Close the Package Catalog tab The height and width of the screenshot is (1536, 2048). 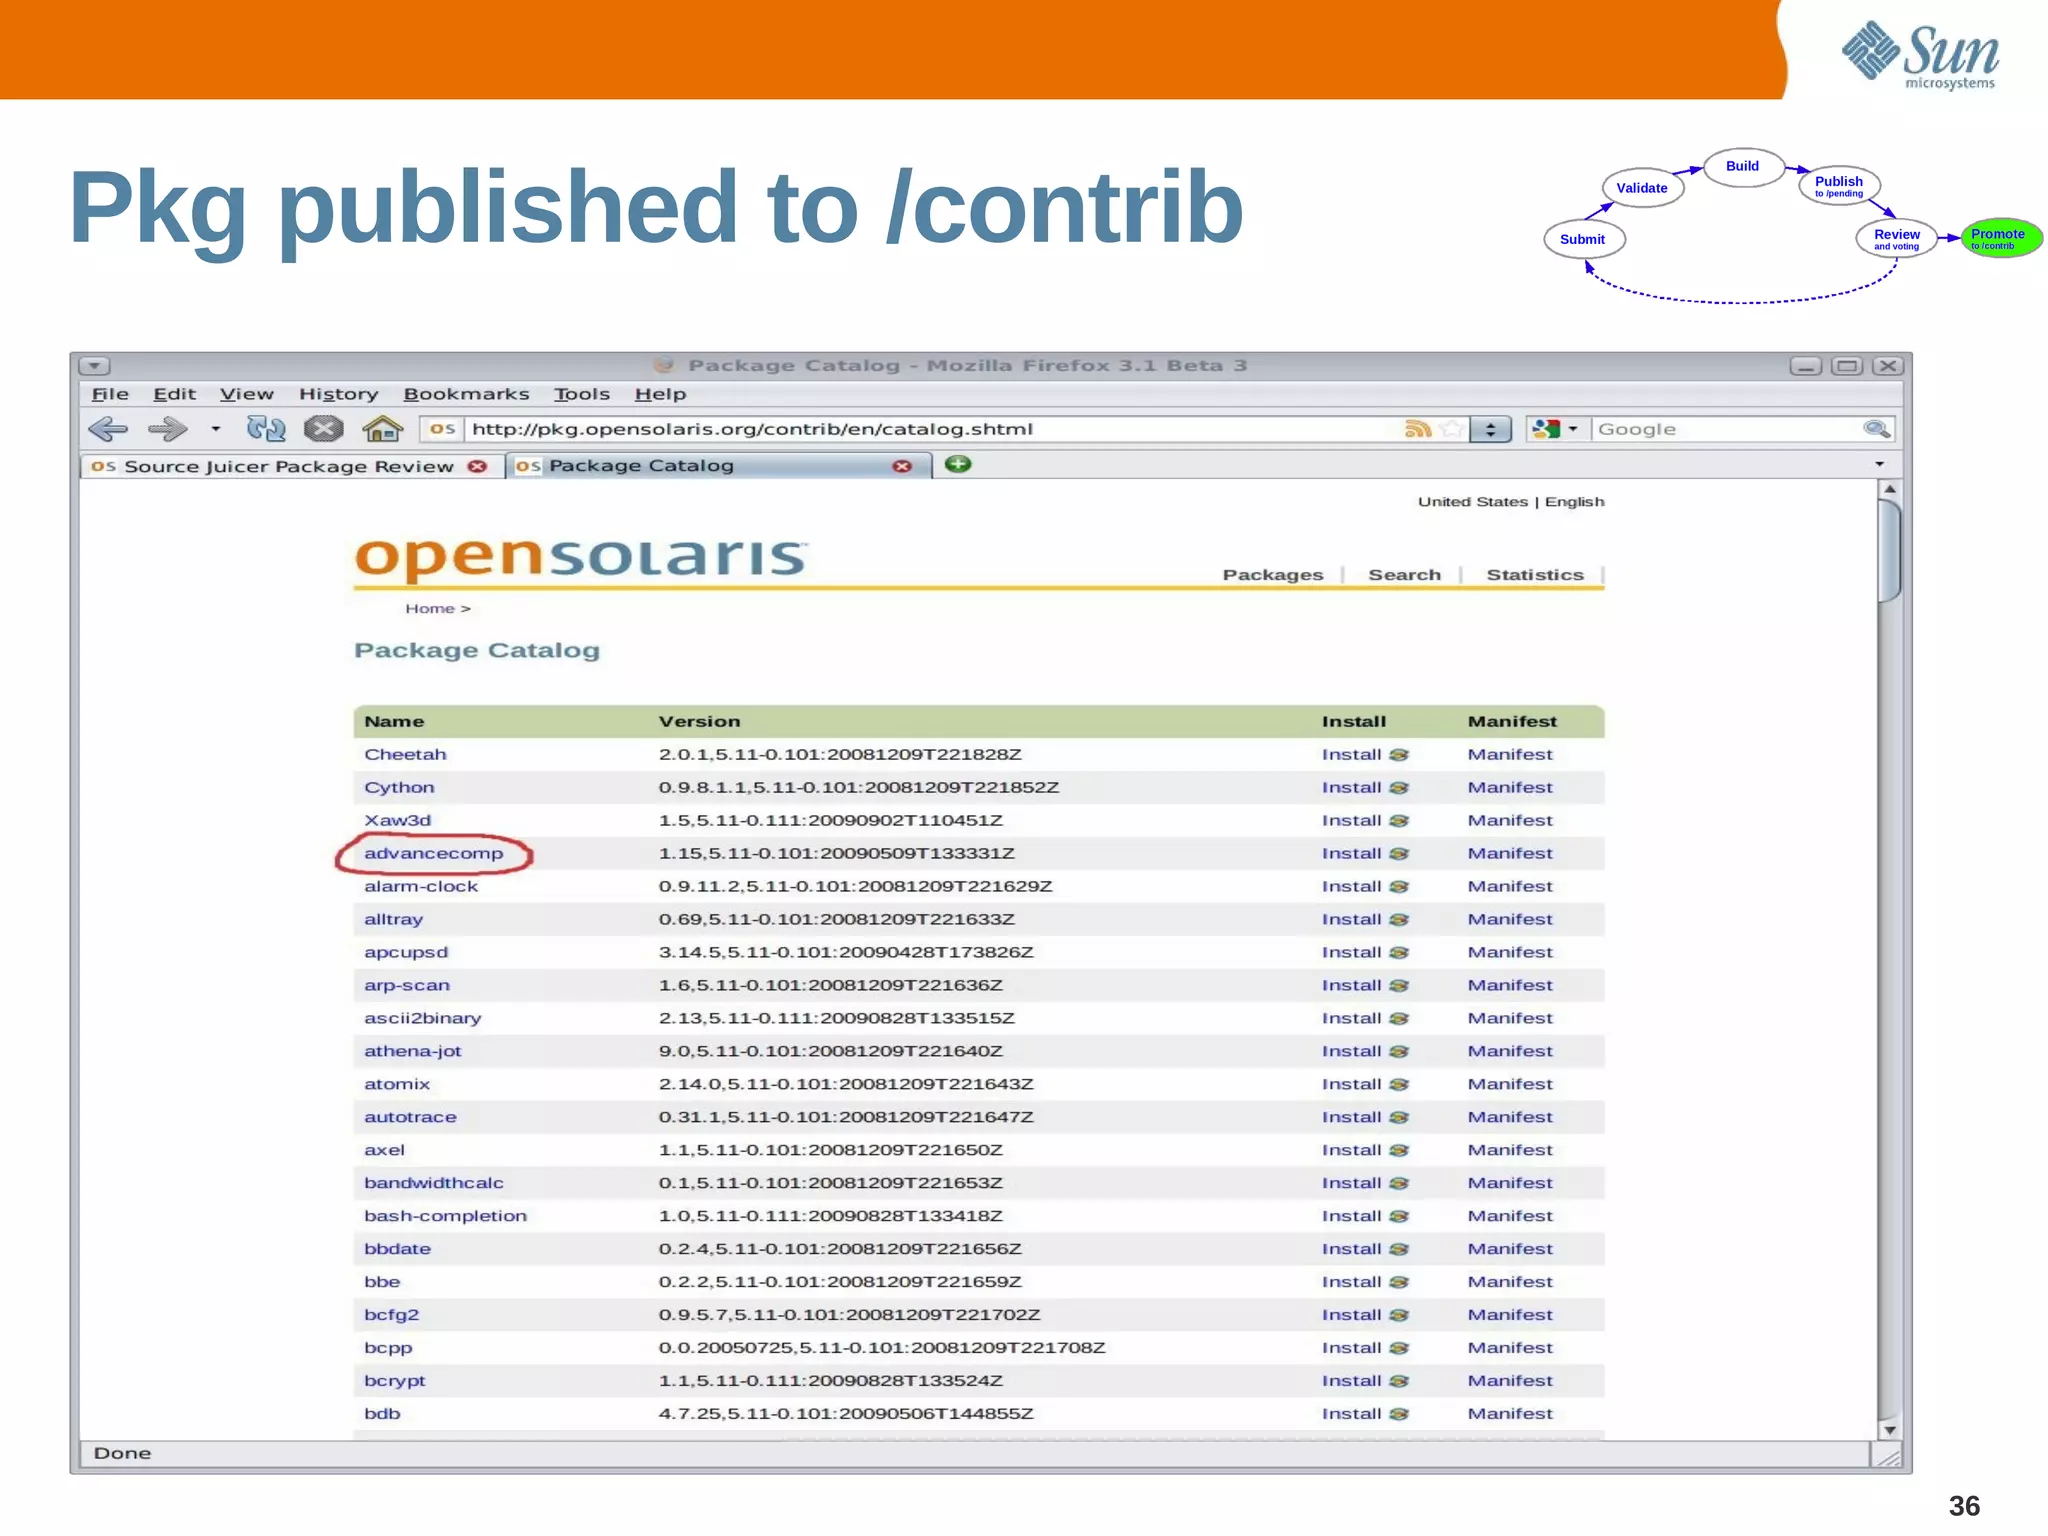[902, 467]
